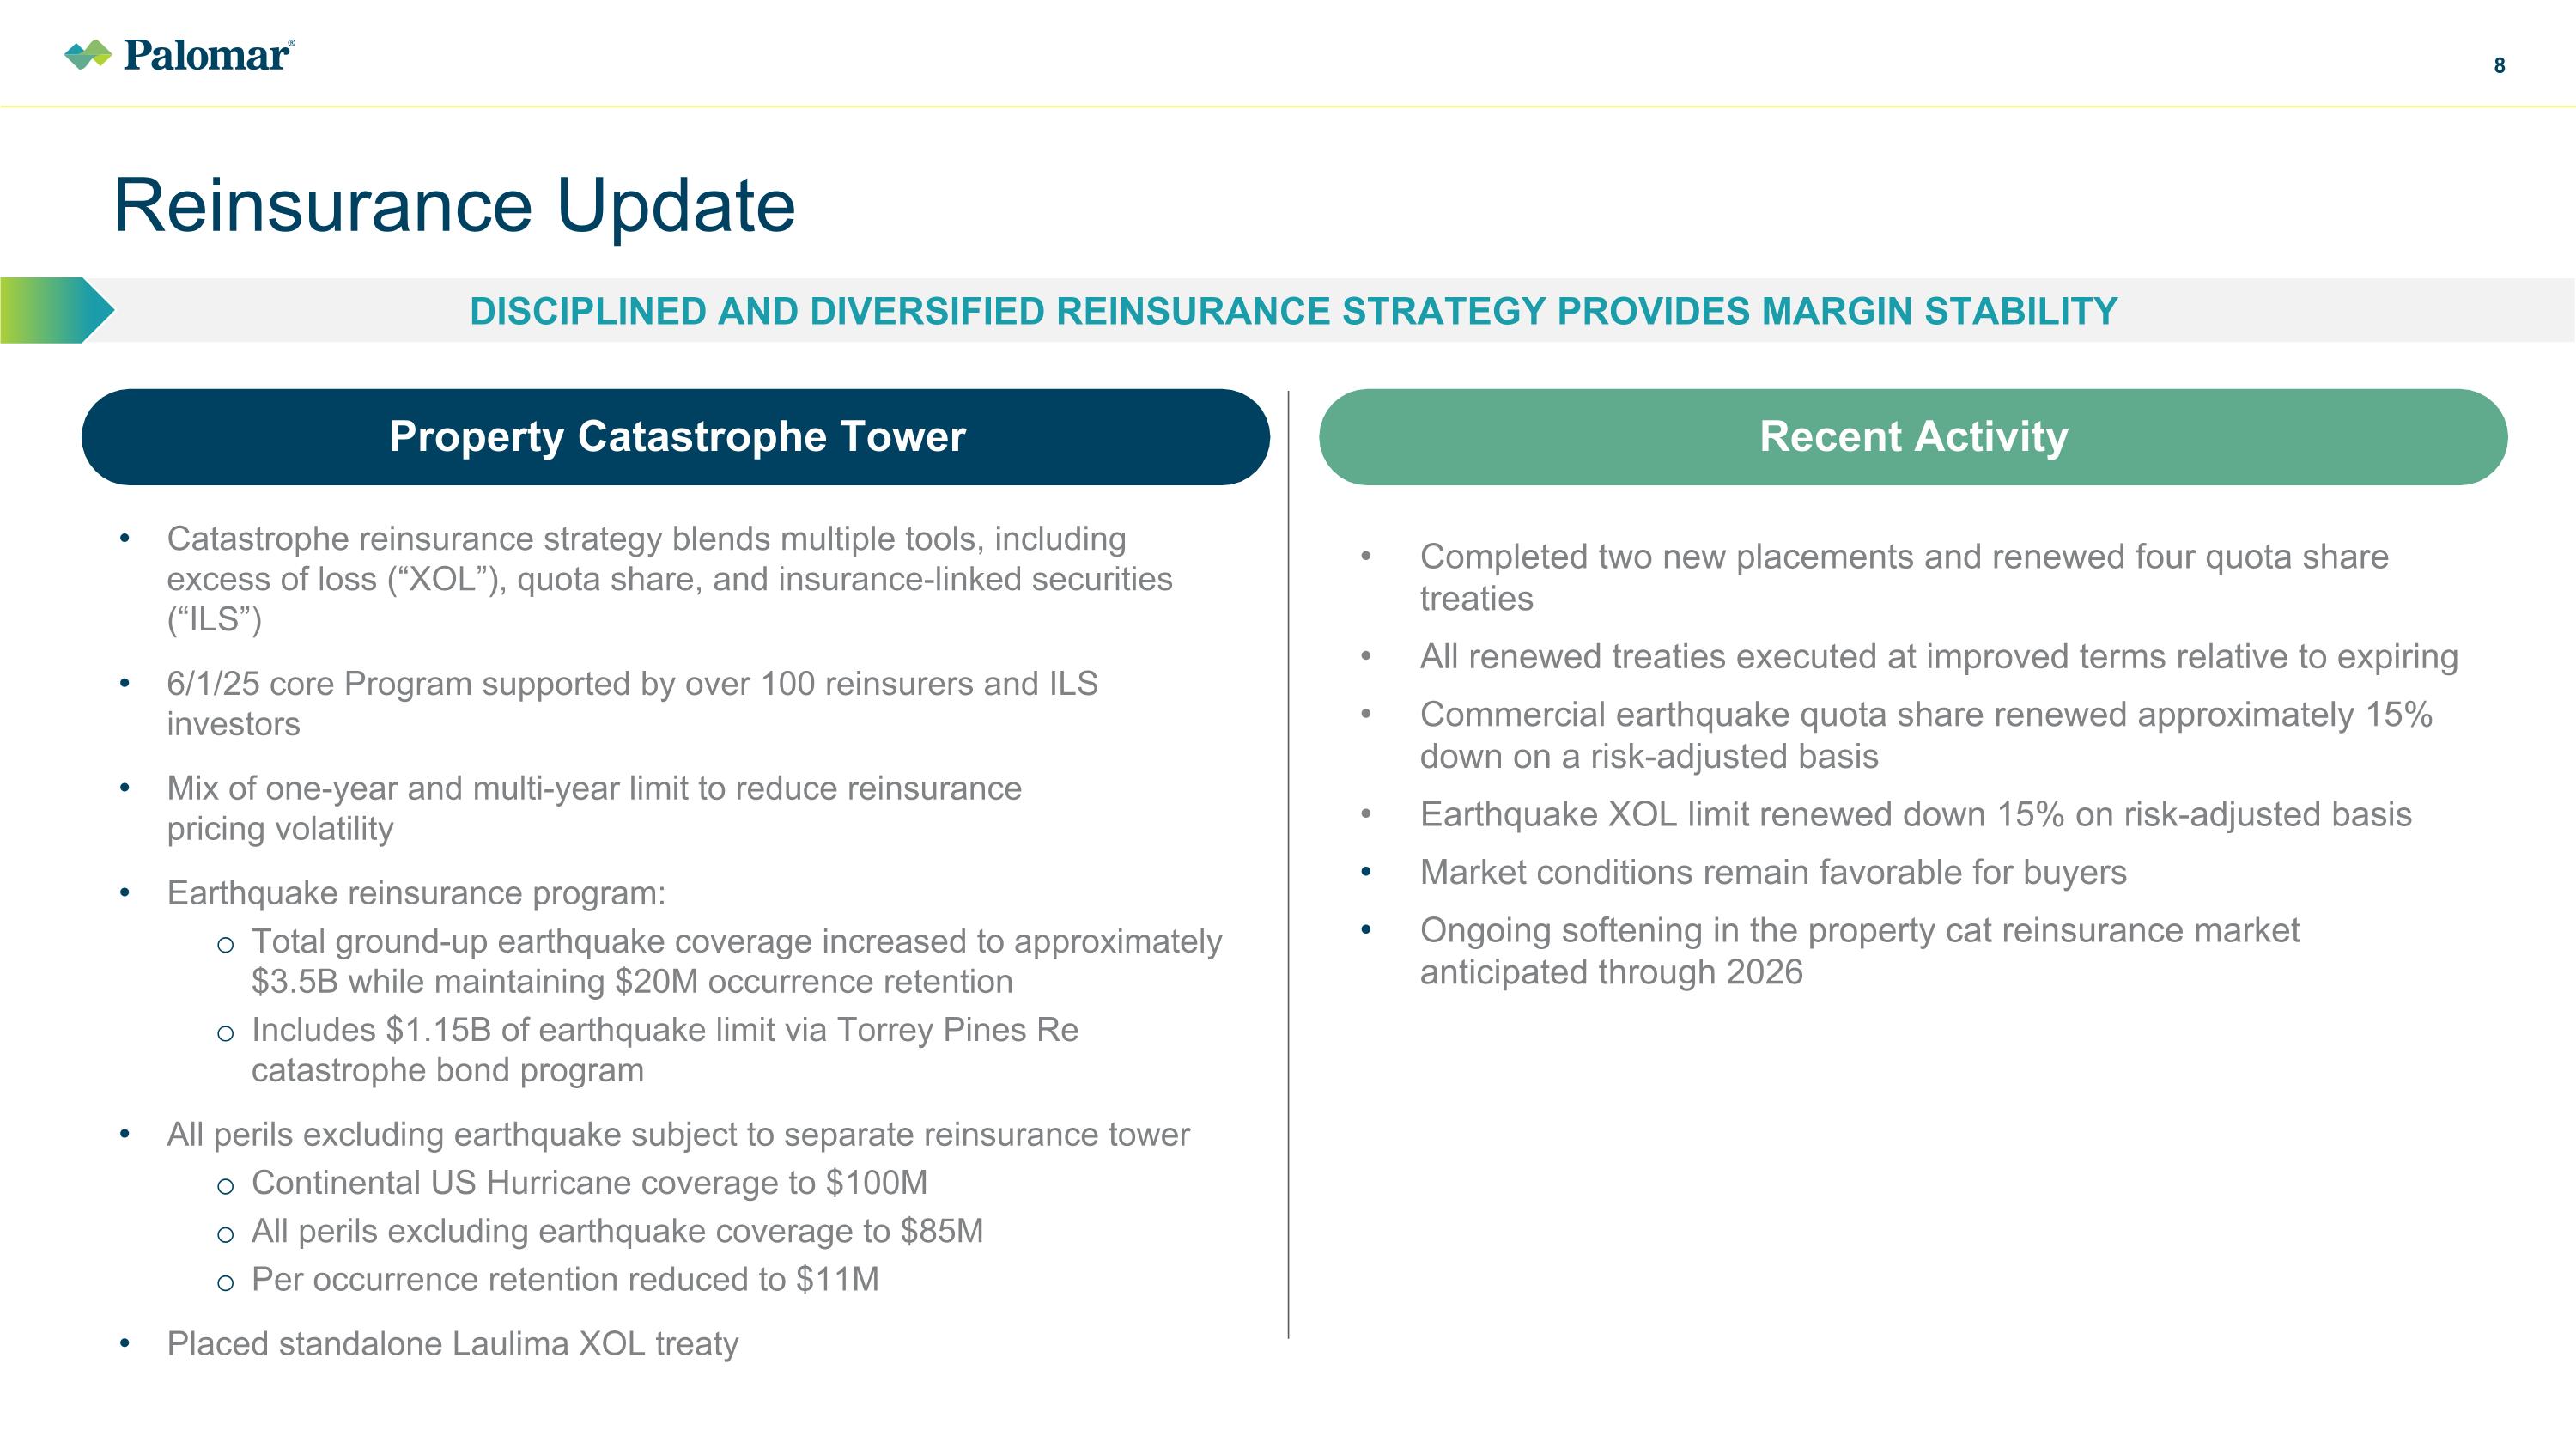Click the page number 8

2499,66
